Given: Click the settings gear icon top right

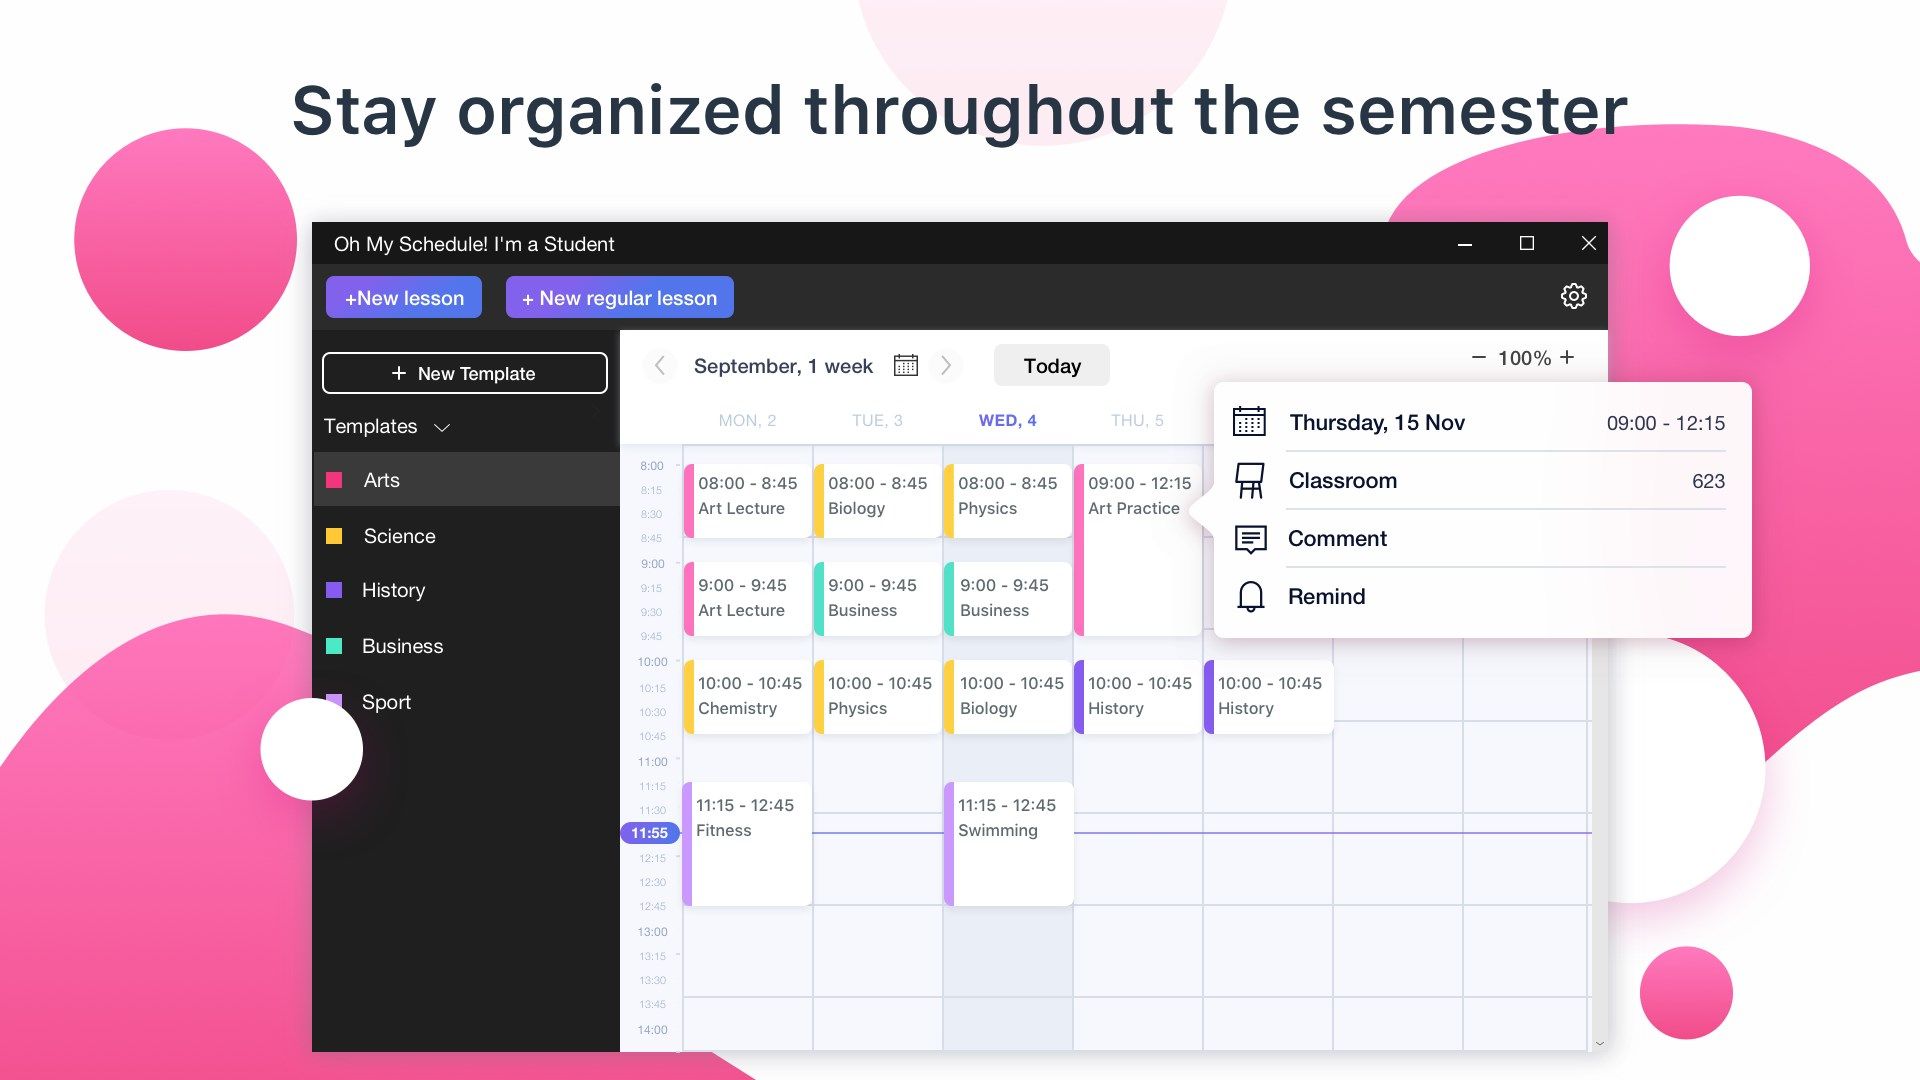Looking at the screenshot, I should (x=1572, y=294).
